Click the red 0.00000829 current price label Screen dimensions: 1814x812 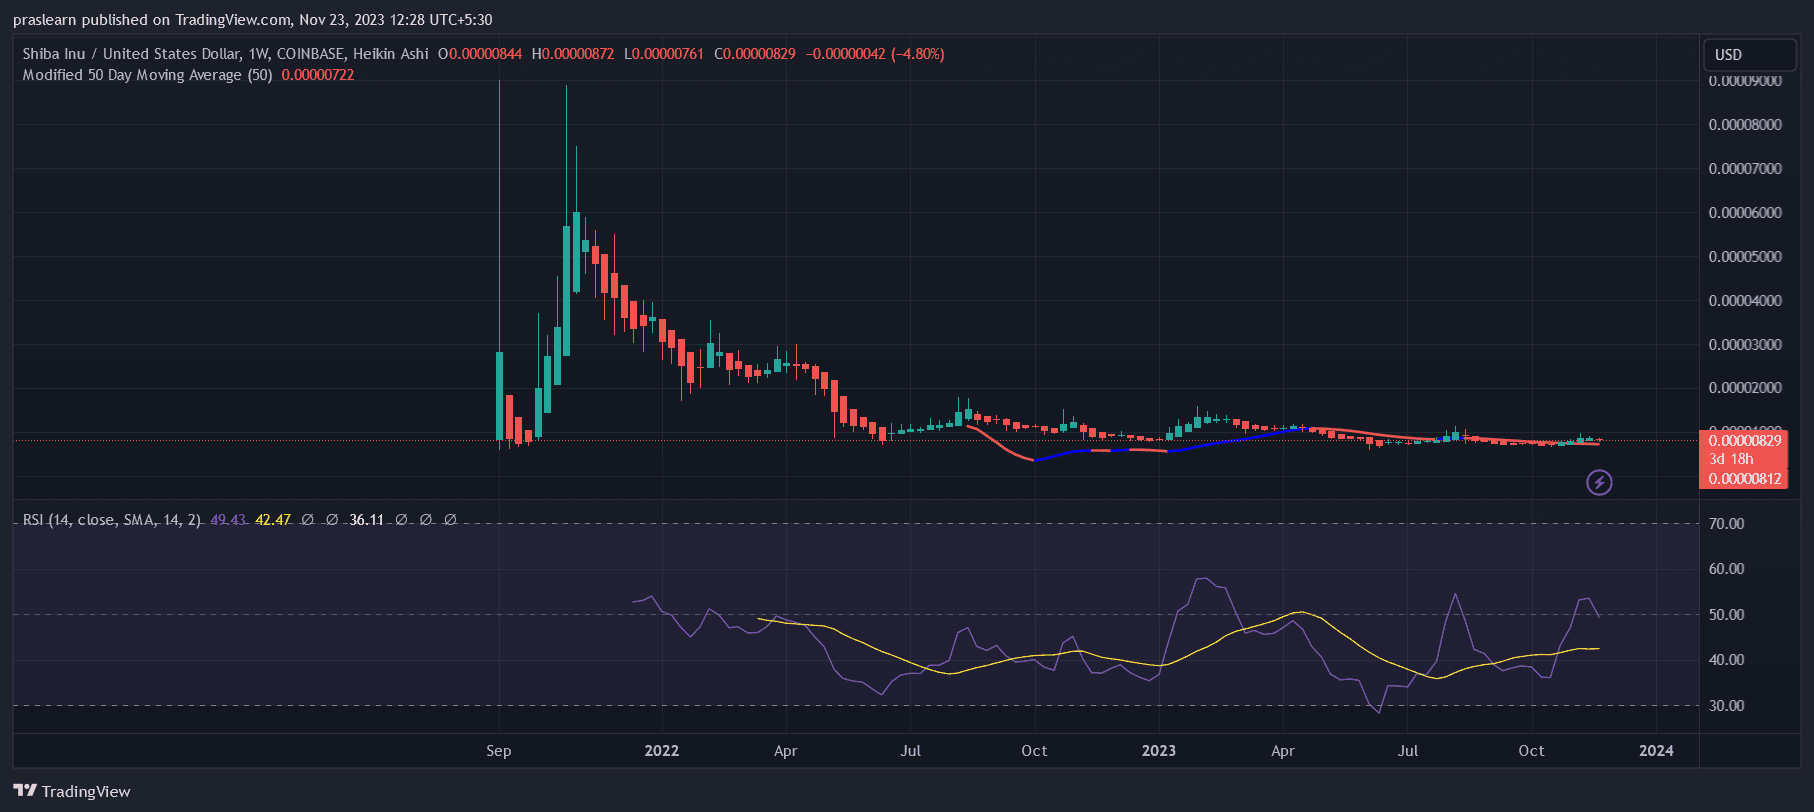pos(1744,441)
